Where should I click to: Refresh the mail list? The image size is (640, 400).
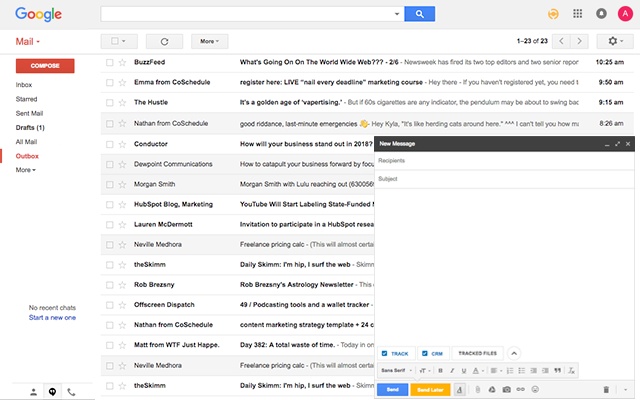pos(164,42)
